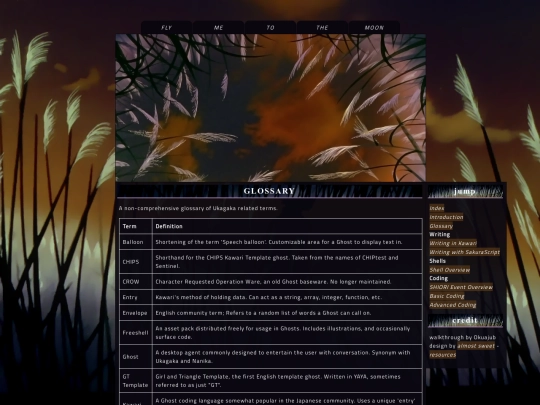Open the MOON navigation tab
Screen dimensions: 540x405
point(374,28)
